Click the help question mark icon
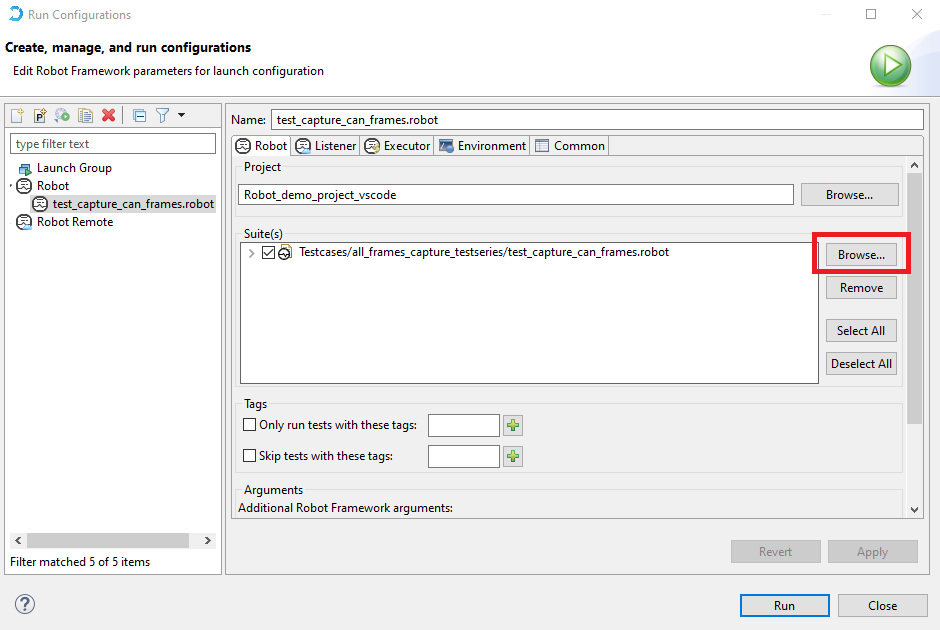 pos(26,604)
